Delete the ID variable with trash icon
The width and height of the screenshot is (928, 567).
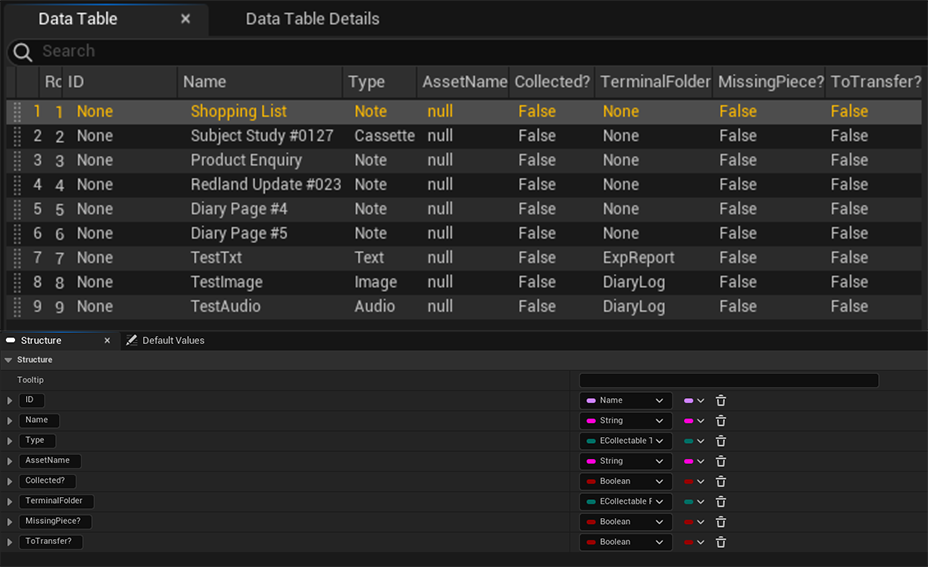click(721, 401)
